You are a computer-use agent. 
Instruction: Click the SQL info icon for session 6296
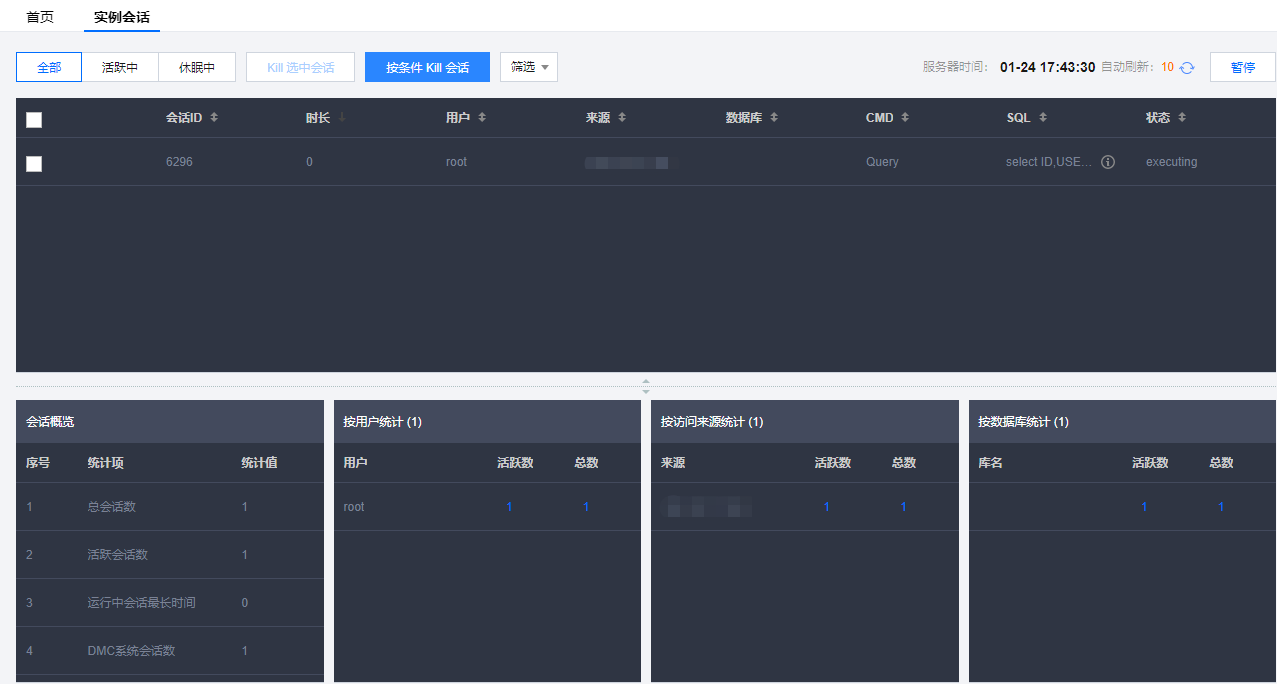1108,162
